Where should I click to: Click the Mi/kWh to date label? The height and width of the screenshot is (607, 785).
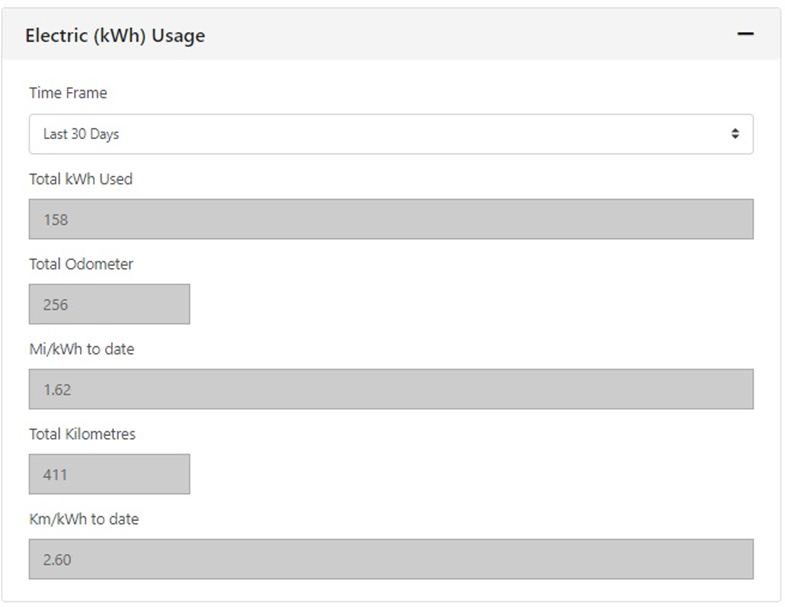82,349
